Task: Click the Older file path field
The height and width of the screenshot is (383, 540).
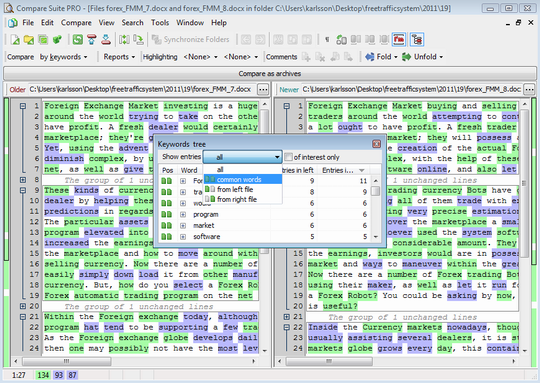Action: click(142, 90)
